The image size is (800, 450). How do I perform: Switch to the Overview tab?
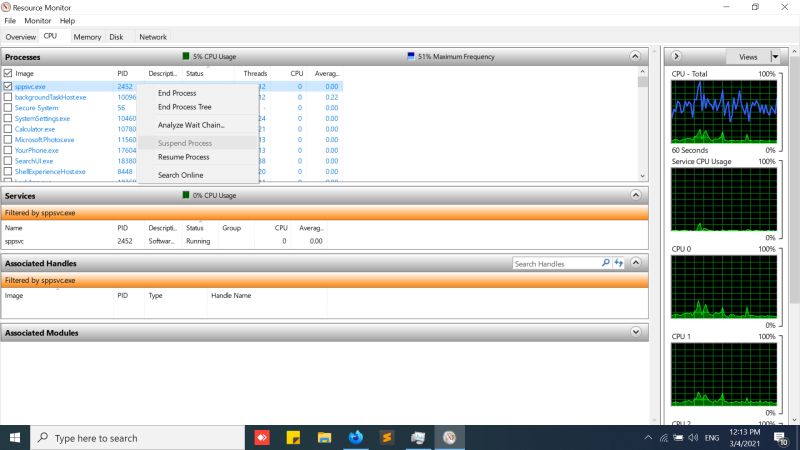click(20, 37)
